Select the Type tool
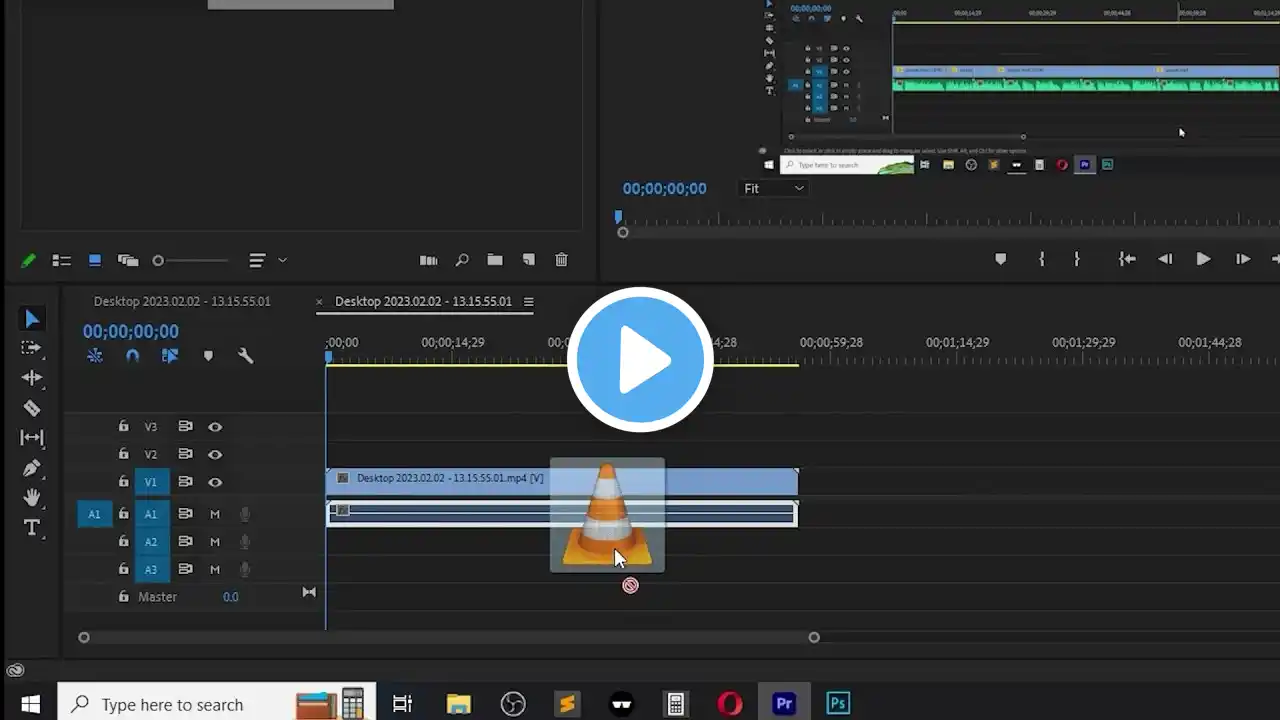The height and width of the screenshot is (720, 1280). pos(32,528)
